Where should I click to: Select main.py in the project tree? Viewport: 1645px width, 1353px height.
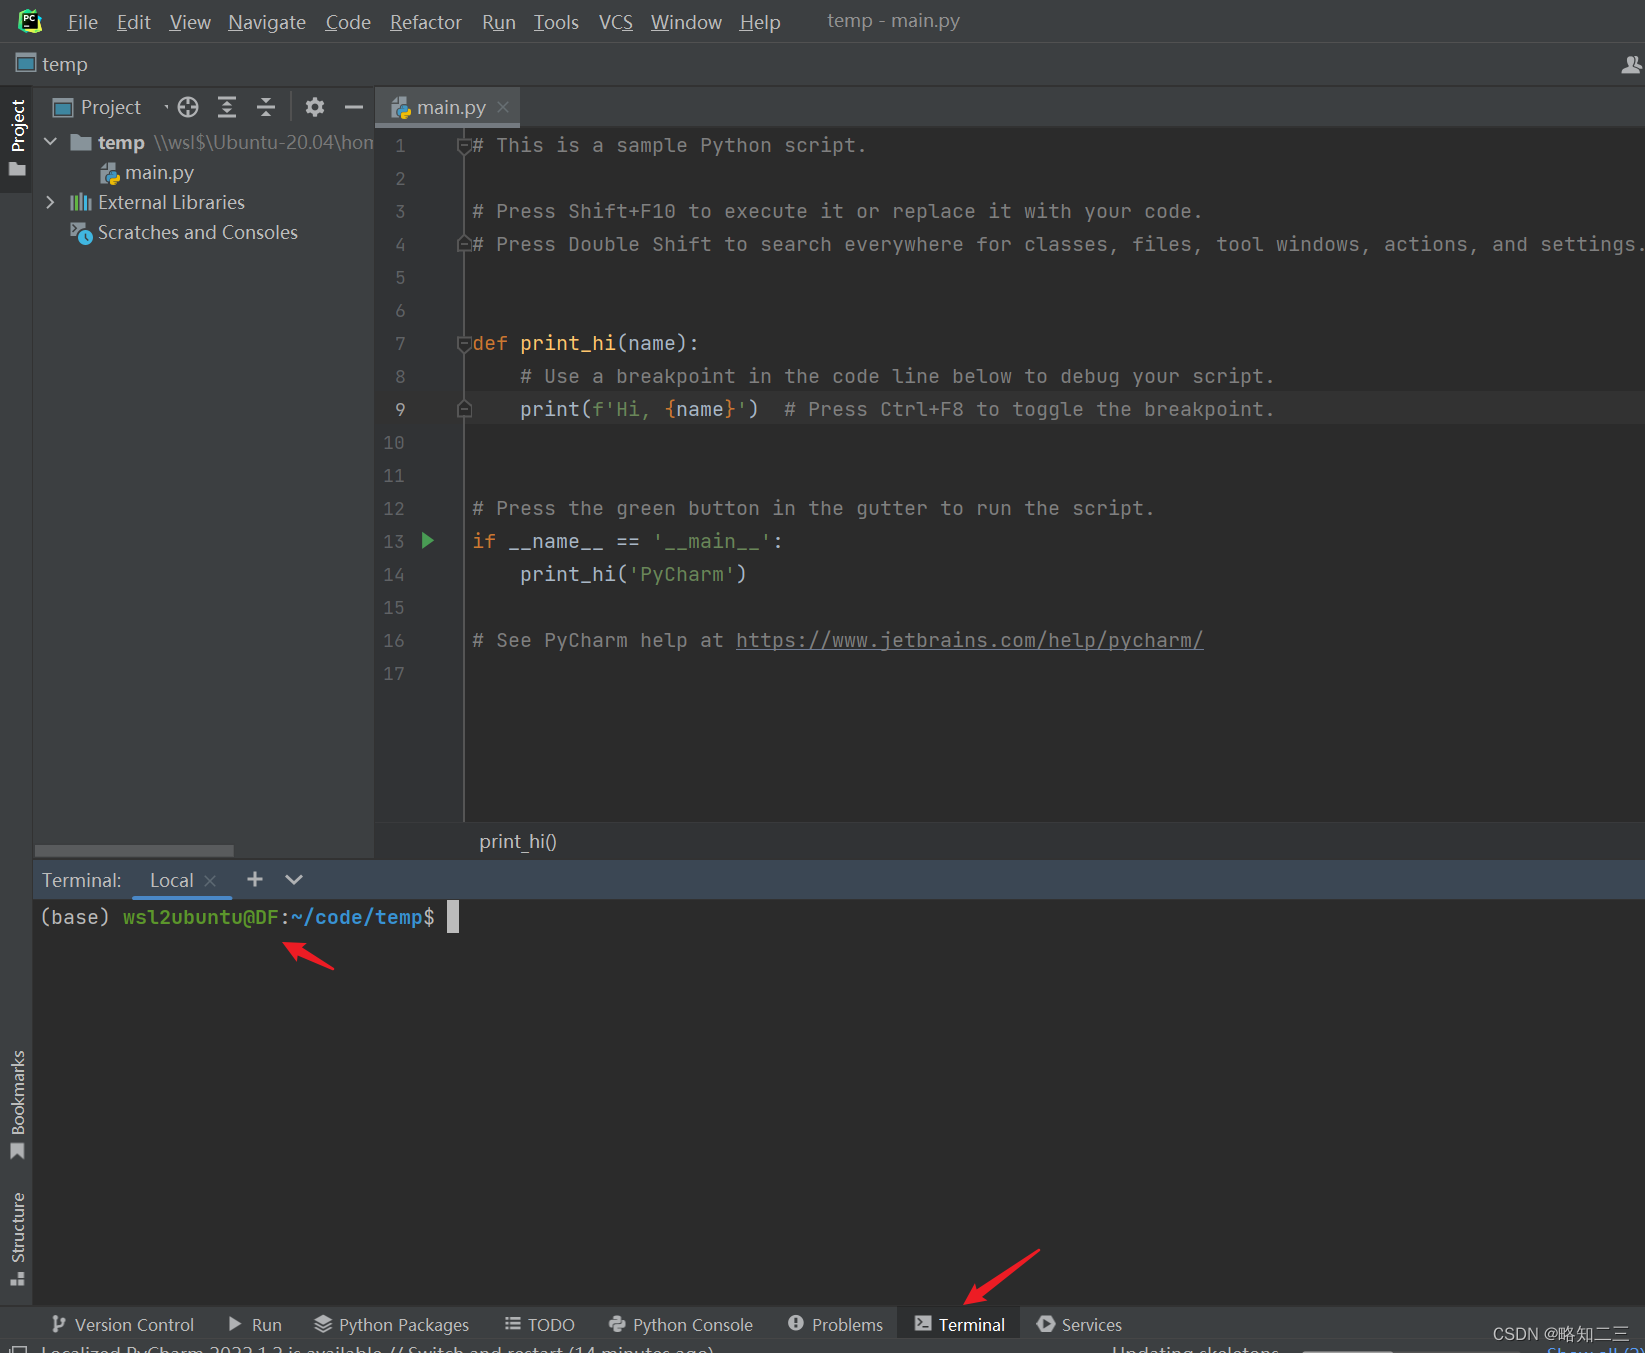pos(147,173)
